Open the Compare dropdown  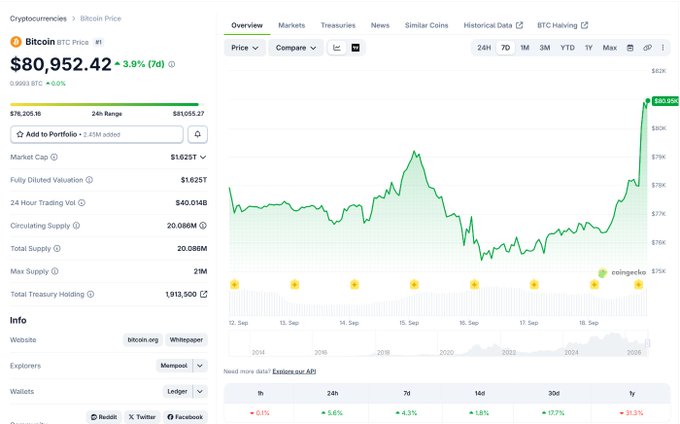point(296,48)
